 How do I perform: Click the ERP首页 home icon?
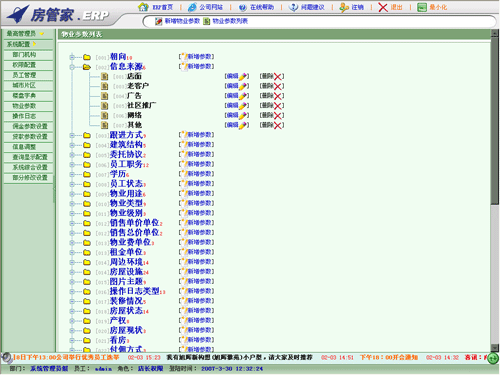pyautogui.click(x=143, y=7)
